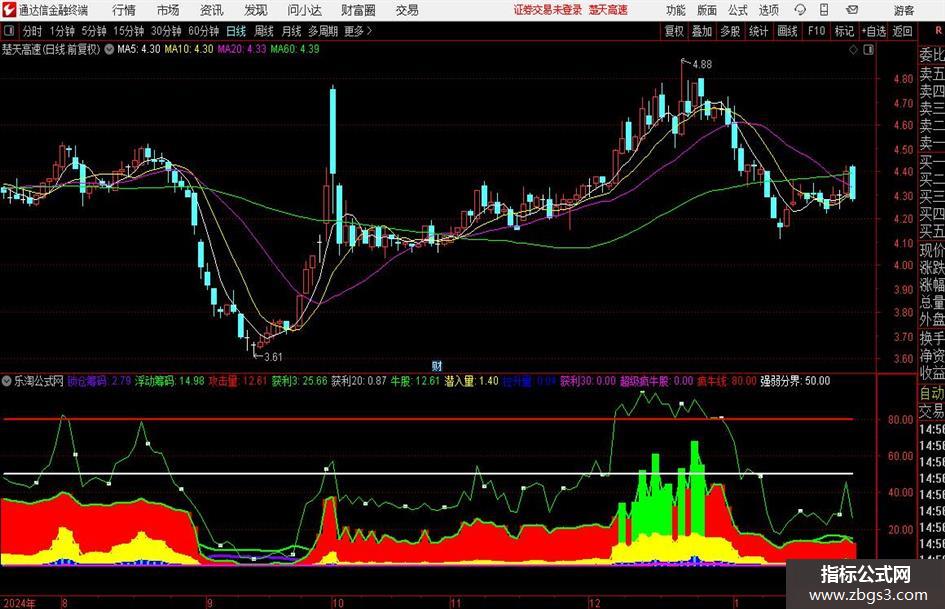This screenshot has height=609, width=945.
Task: Click the 2024年 date axis label
Action: pos(20,603)
